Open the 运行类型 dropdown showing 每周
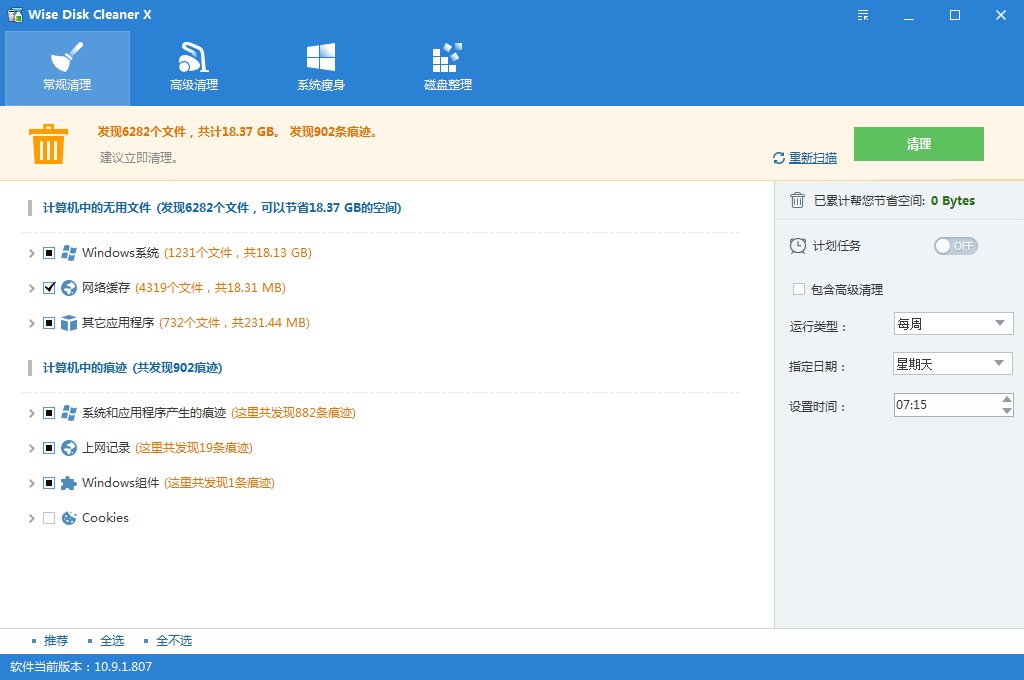Viewport: 1024px width, 680px height. coord(951,323)
